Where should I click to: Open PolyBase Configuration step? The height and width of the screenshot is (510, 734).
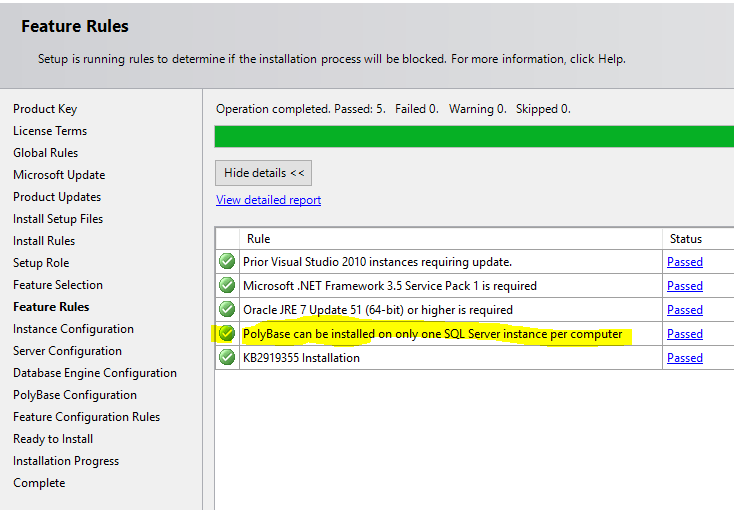pyautogui.click(x=75, y=395)
